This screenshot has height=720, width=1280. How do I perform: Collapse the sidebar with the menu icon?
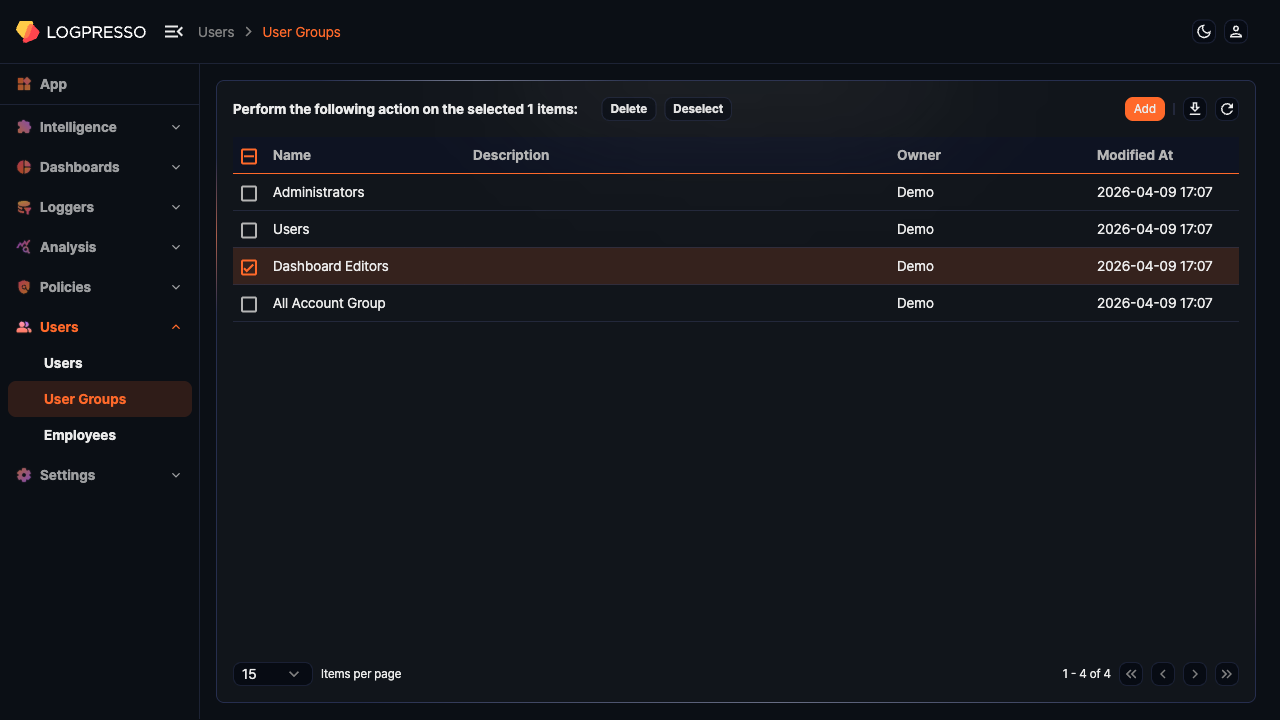174,32
